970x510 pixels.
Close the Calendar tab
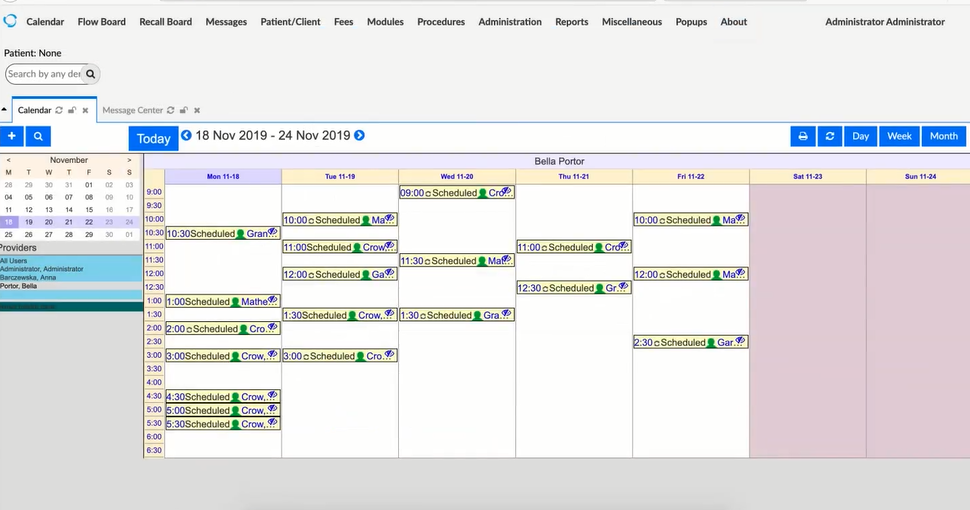click(x=85, y=110)
